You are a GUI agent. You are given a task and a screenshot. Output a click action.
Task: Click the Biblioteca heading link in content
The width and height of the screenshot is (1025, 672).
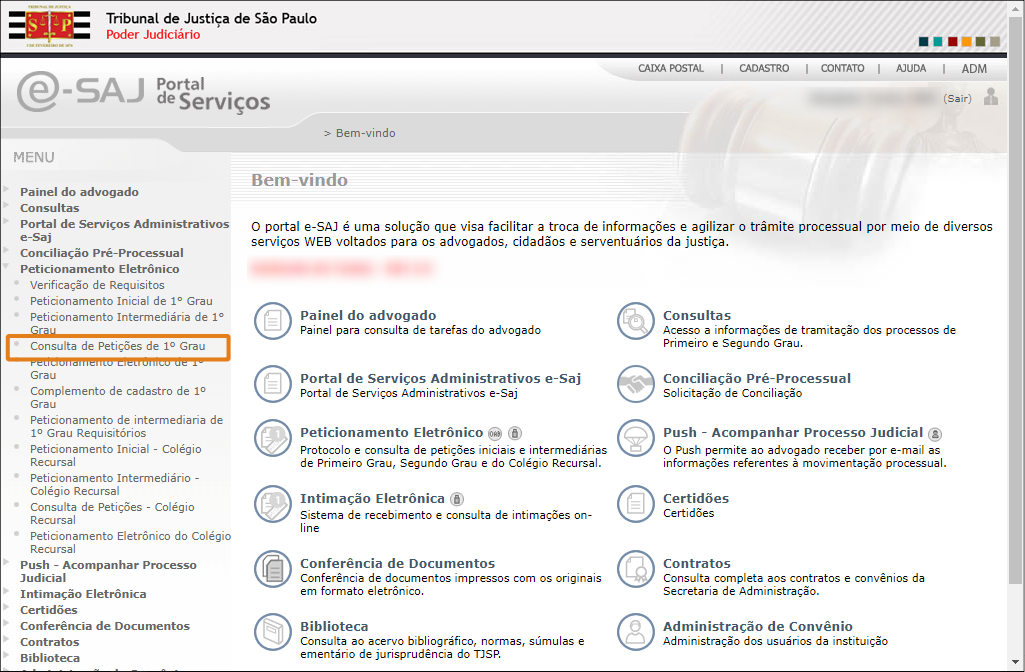334,626
